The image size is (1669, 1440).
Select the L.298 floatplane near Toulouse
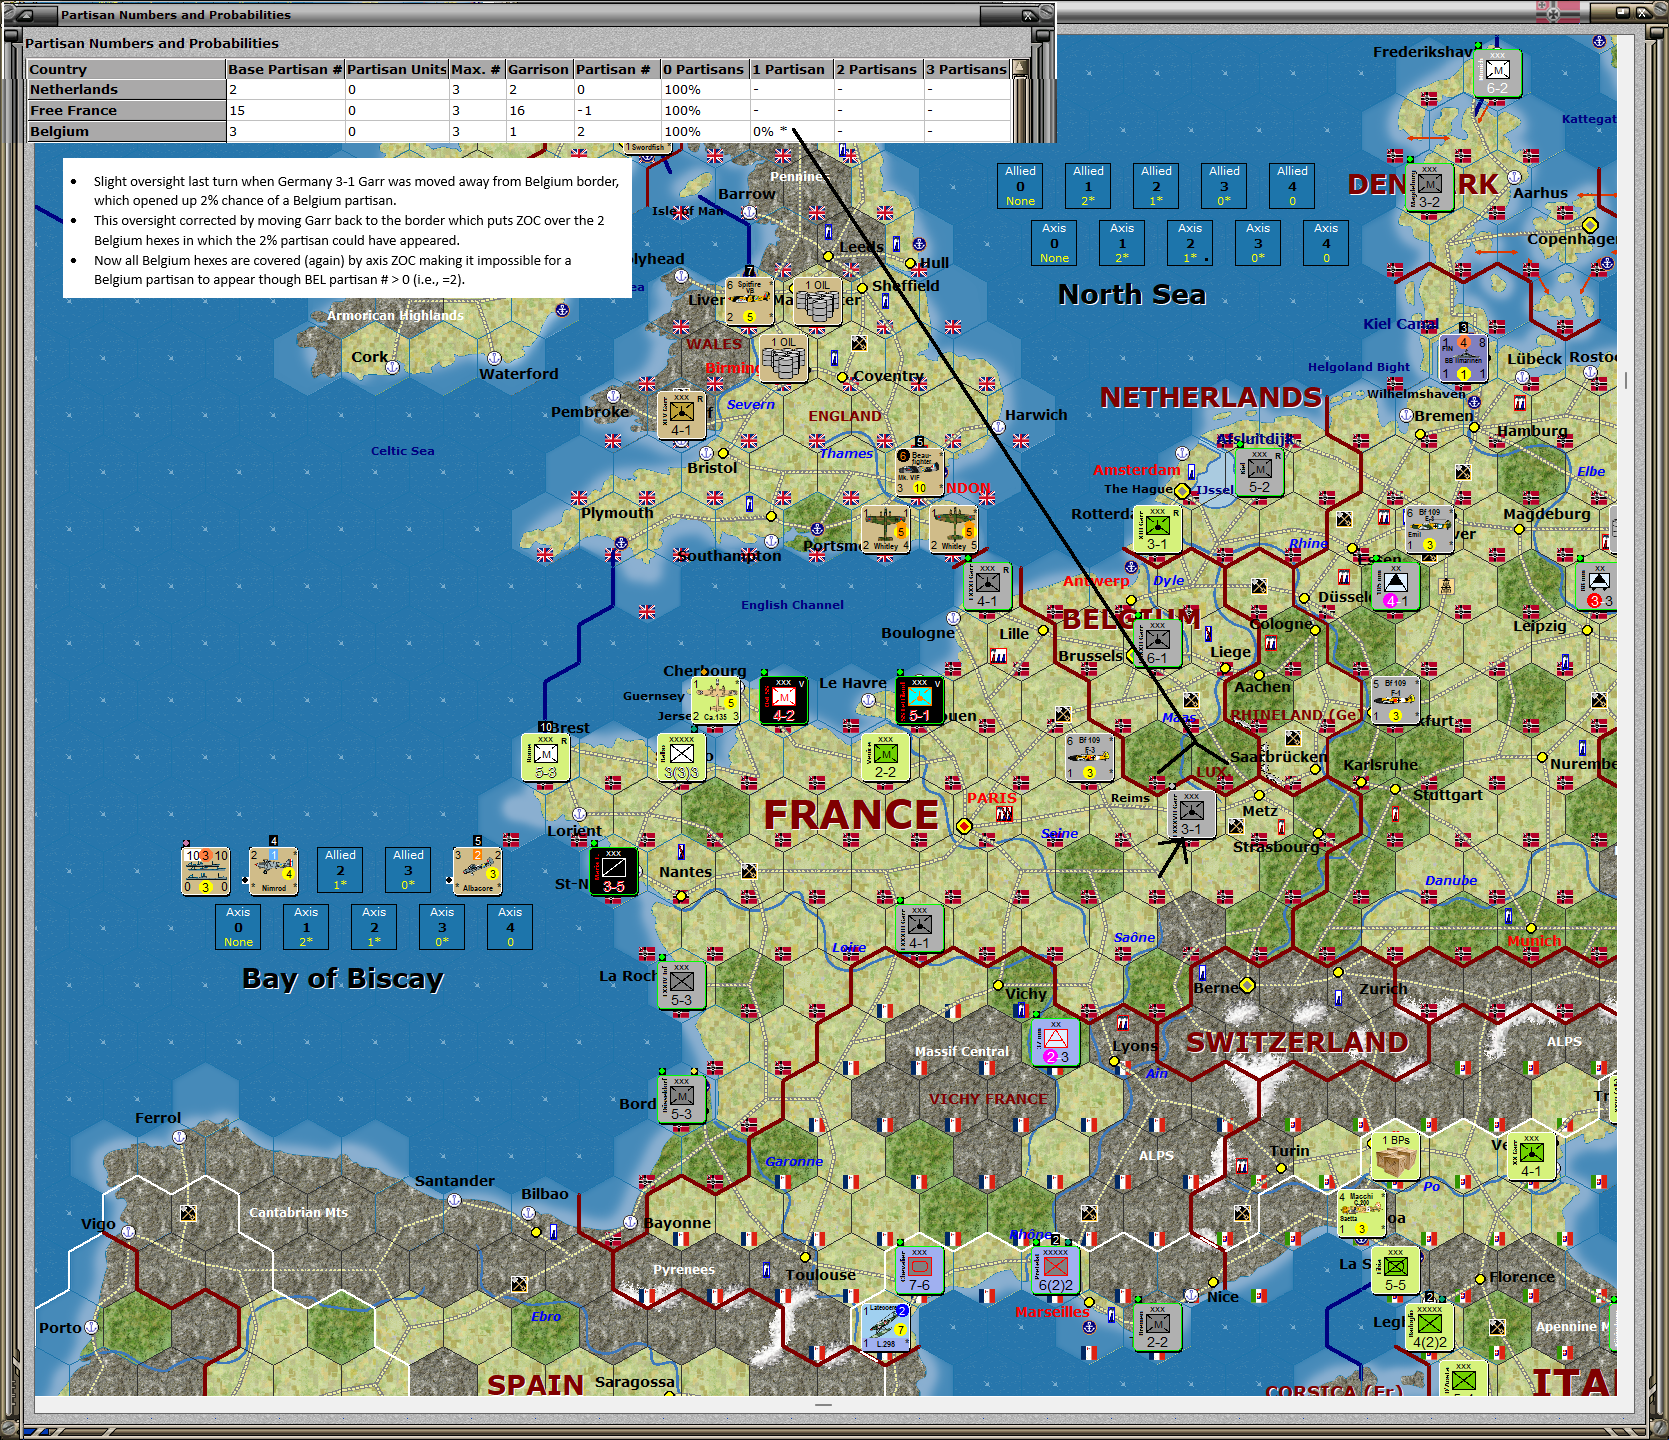click(x=885, y=1326)
